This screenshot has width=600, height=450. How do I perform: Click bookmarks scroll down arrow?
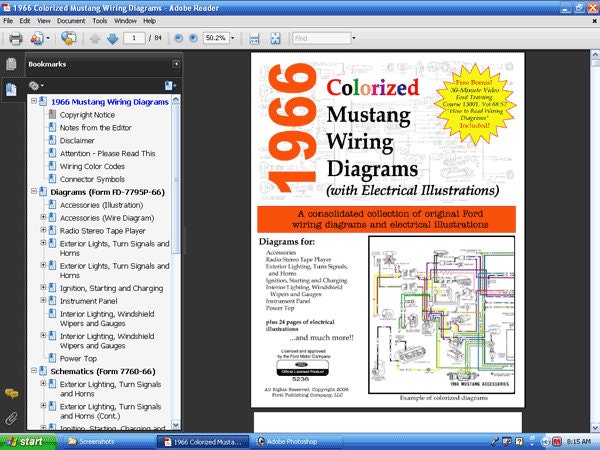pyautogui.click(x=176, y=425)
